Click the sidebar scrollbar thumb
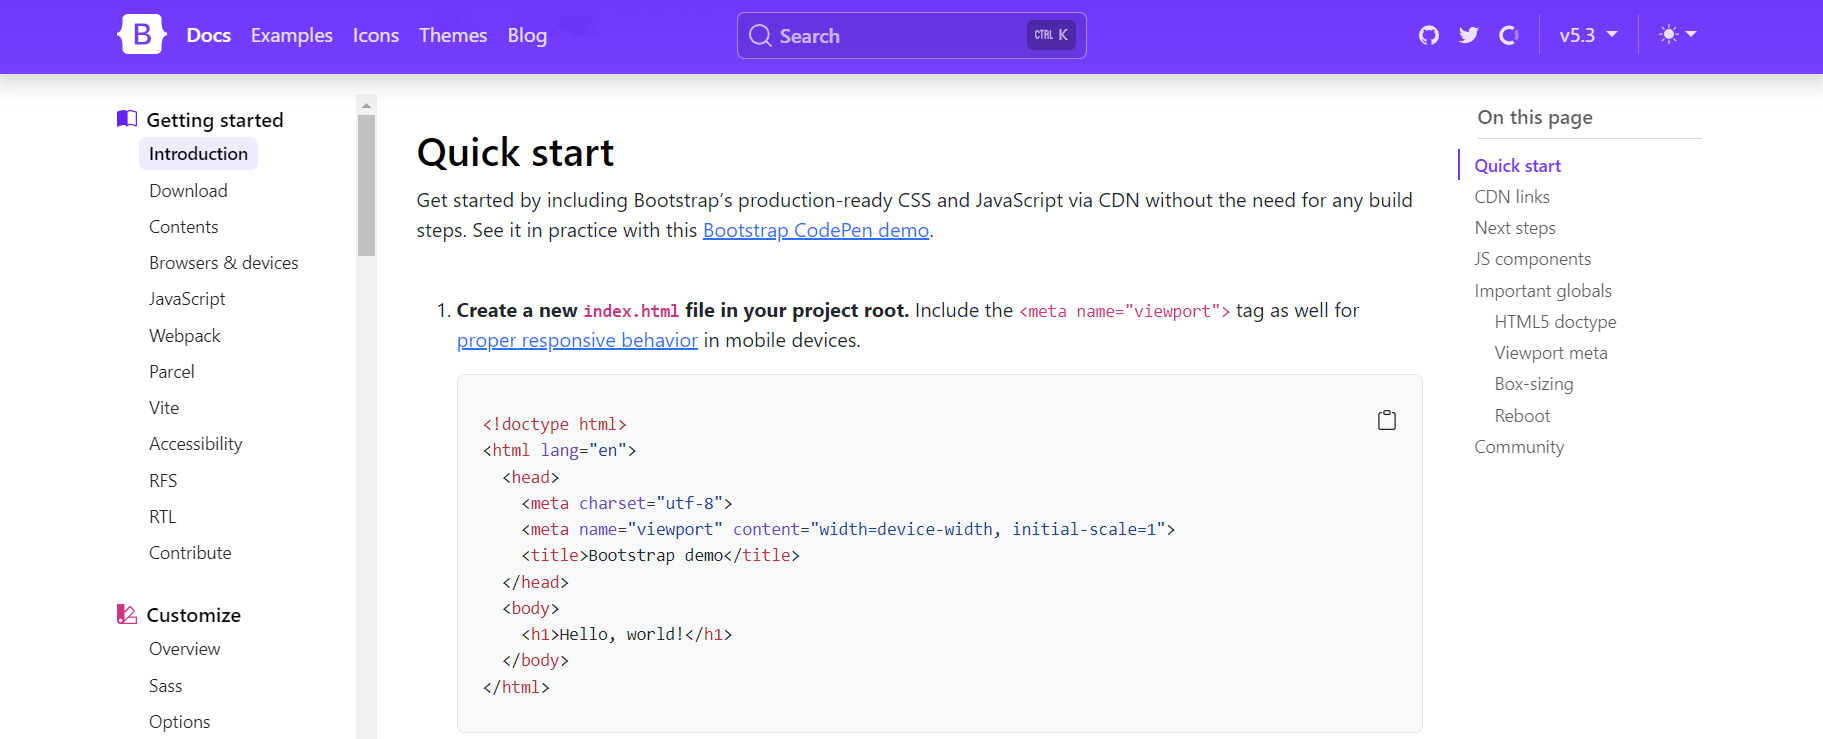1823x739 pixels. pos(366,186)
